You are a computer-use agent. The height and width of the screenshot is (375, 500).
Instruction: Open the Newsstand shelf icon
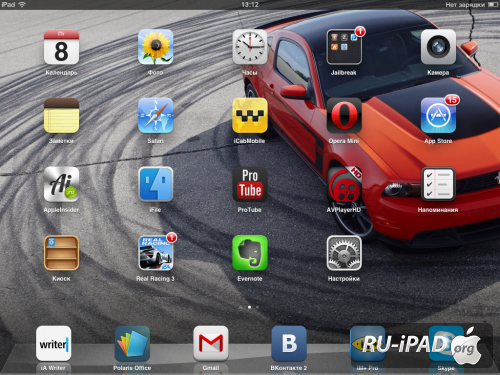tap(61, 253)
